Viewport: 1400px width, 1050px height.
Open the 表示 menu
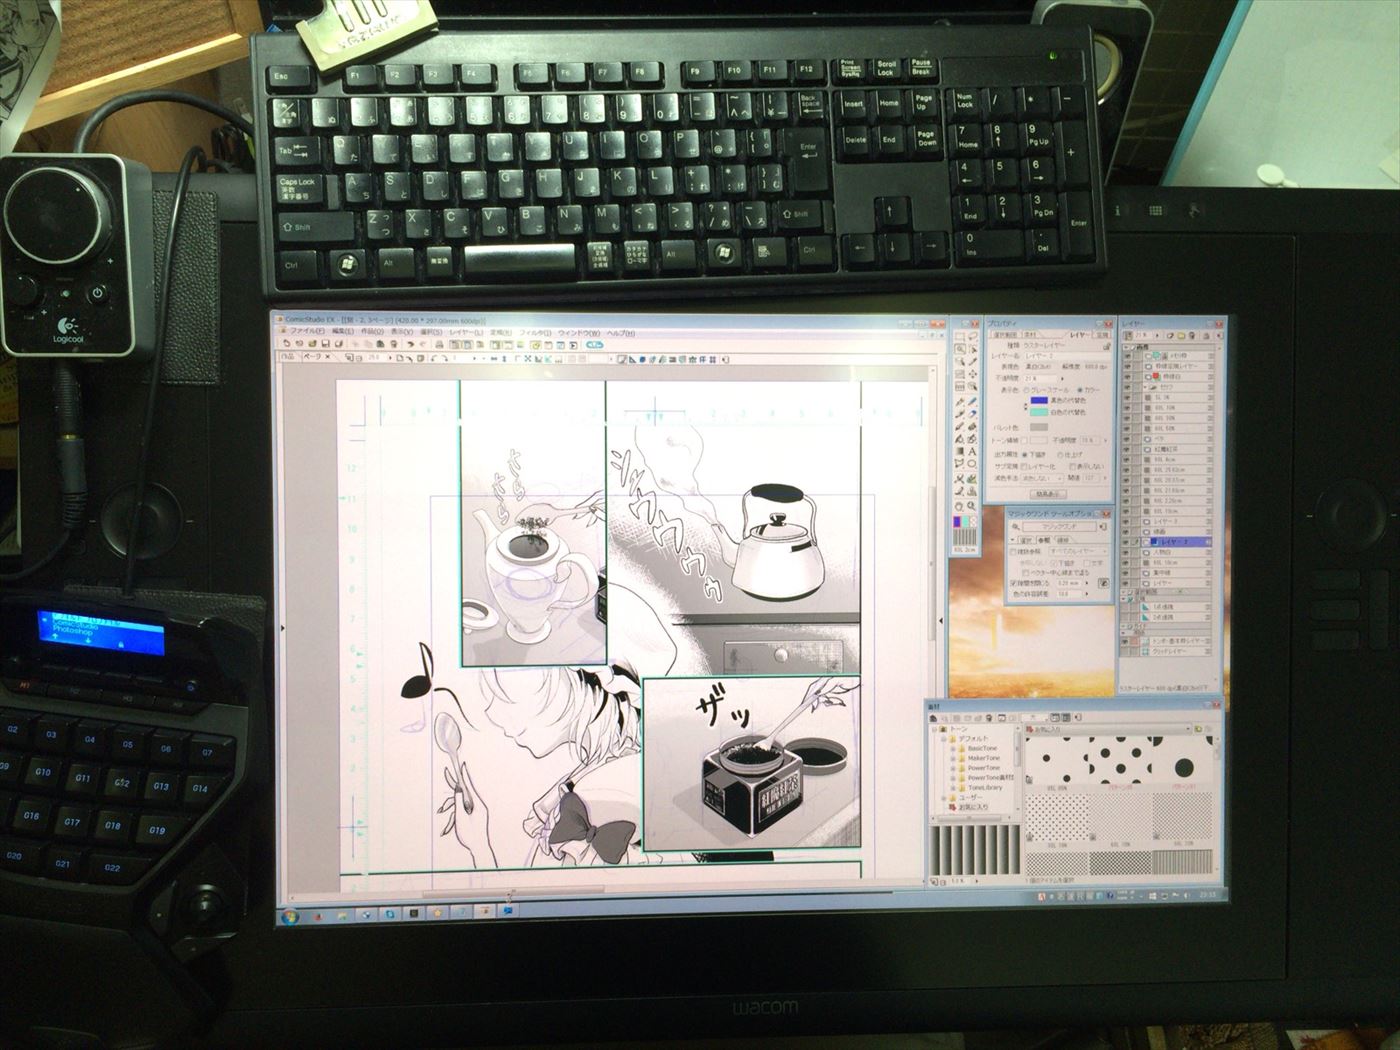point(401,331)
